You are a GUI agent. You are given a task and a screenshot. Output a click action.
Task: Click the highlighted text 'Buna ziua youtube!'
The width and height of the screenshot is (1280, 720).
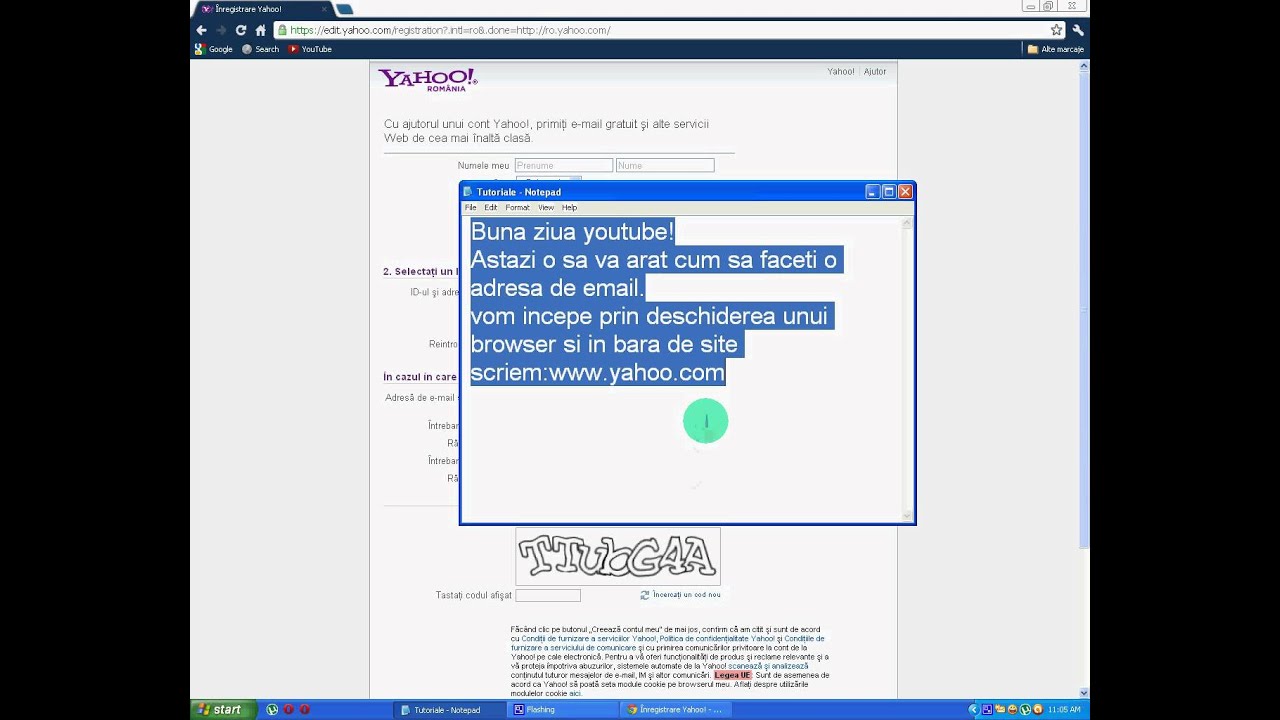[572, 232]
